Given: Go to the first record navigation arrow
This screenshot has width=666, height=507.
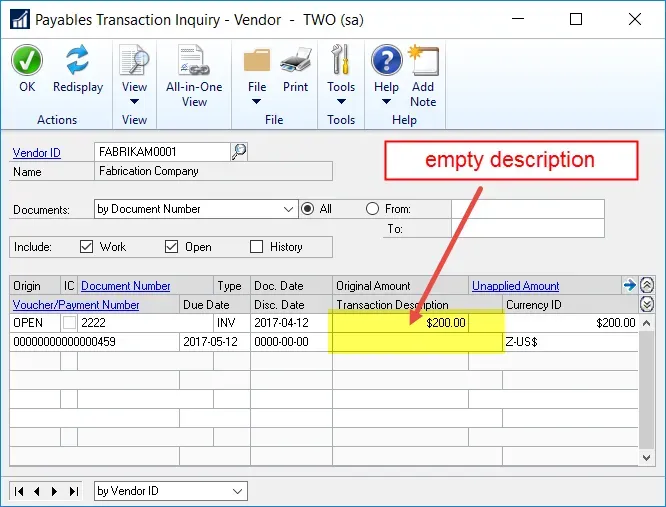Looking at the screenshot, I should pyautogui.click(x=20, y=491).
